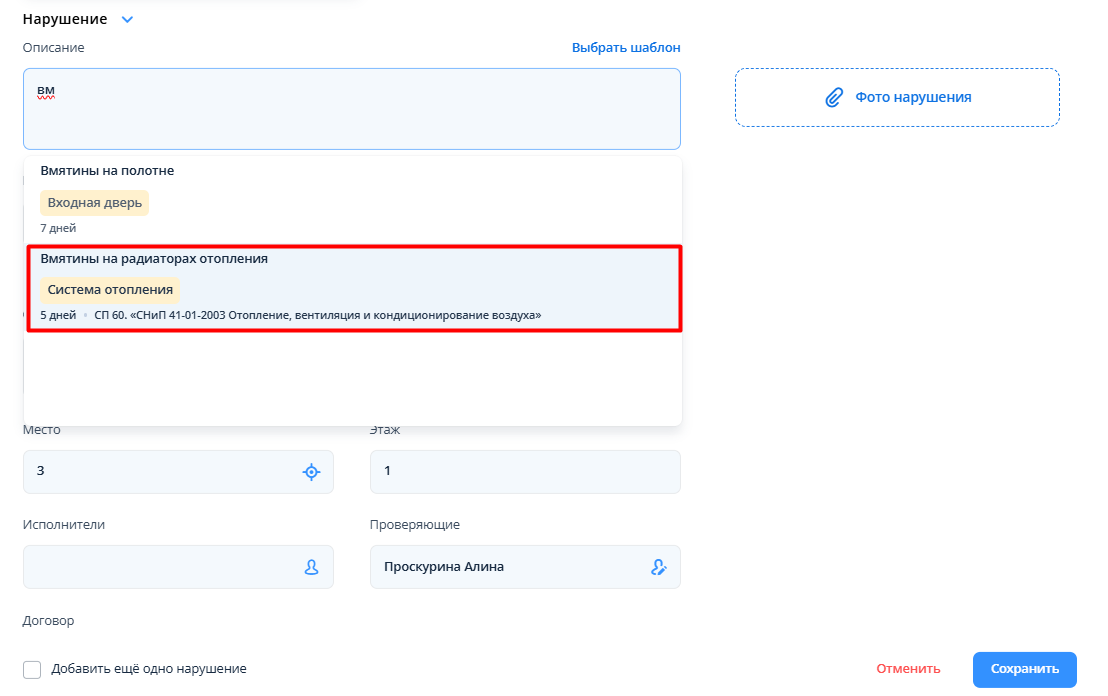Image resolution: width=1108 pixels, height=696 pixels.
Task: Select the Вмятины на полотне suggestion
Action: click(107, 171)
